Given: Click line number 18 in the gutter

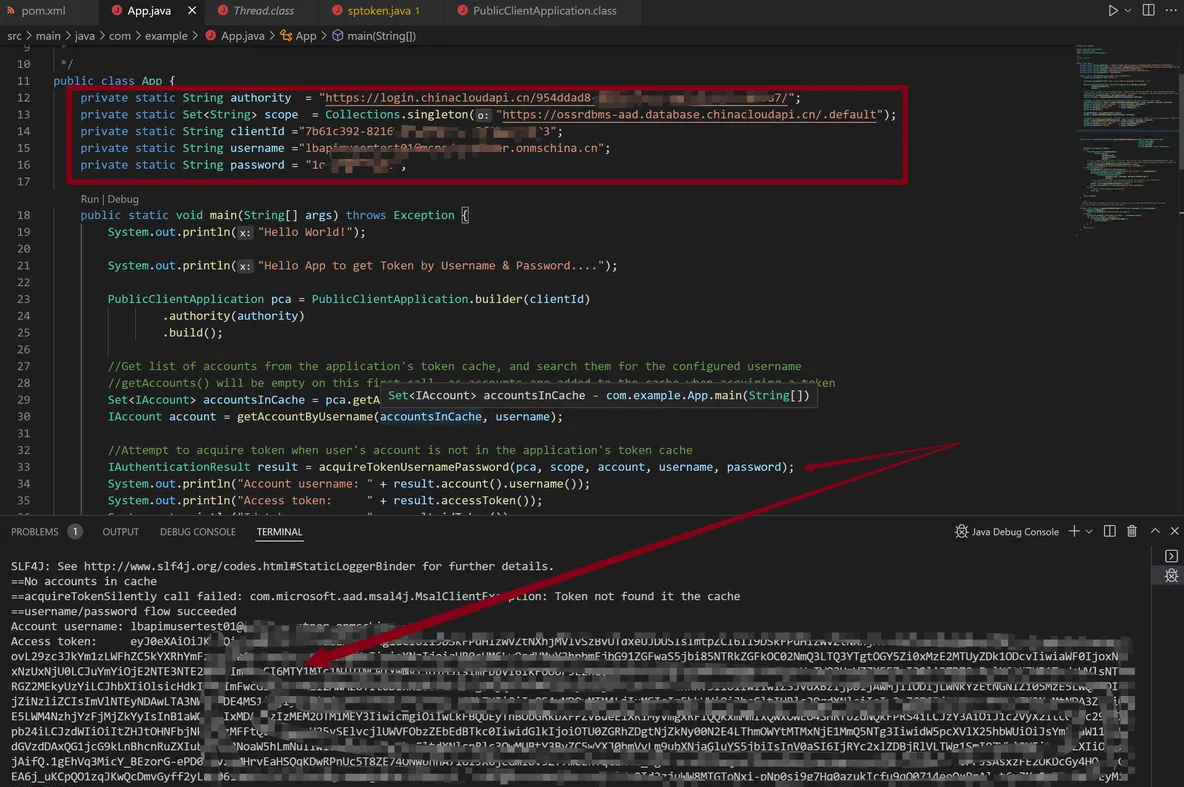Looking at the screenshot, I should [x=23, y=215].
